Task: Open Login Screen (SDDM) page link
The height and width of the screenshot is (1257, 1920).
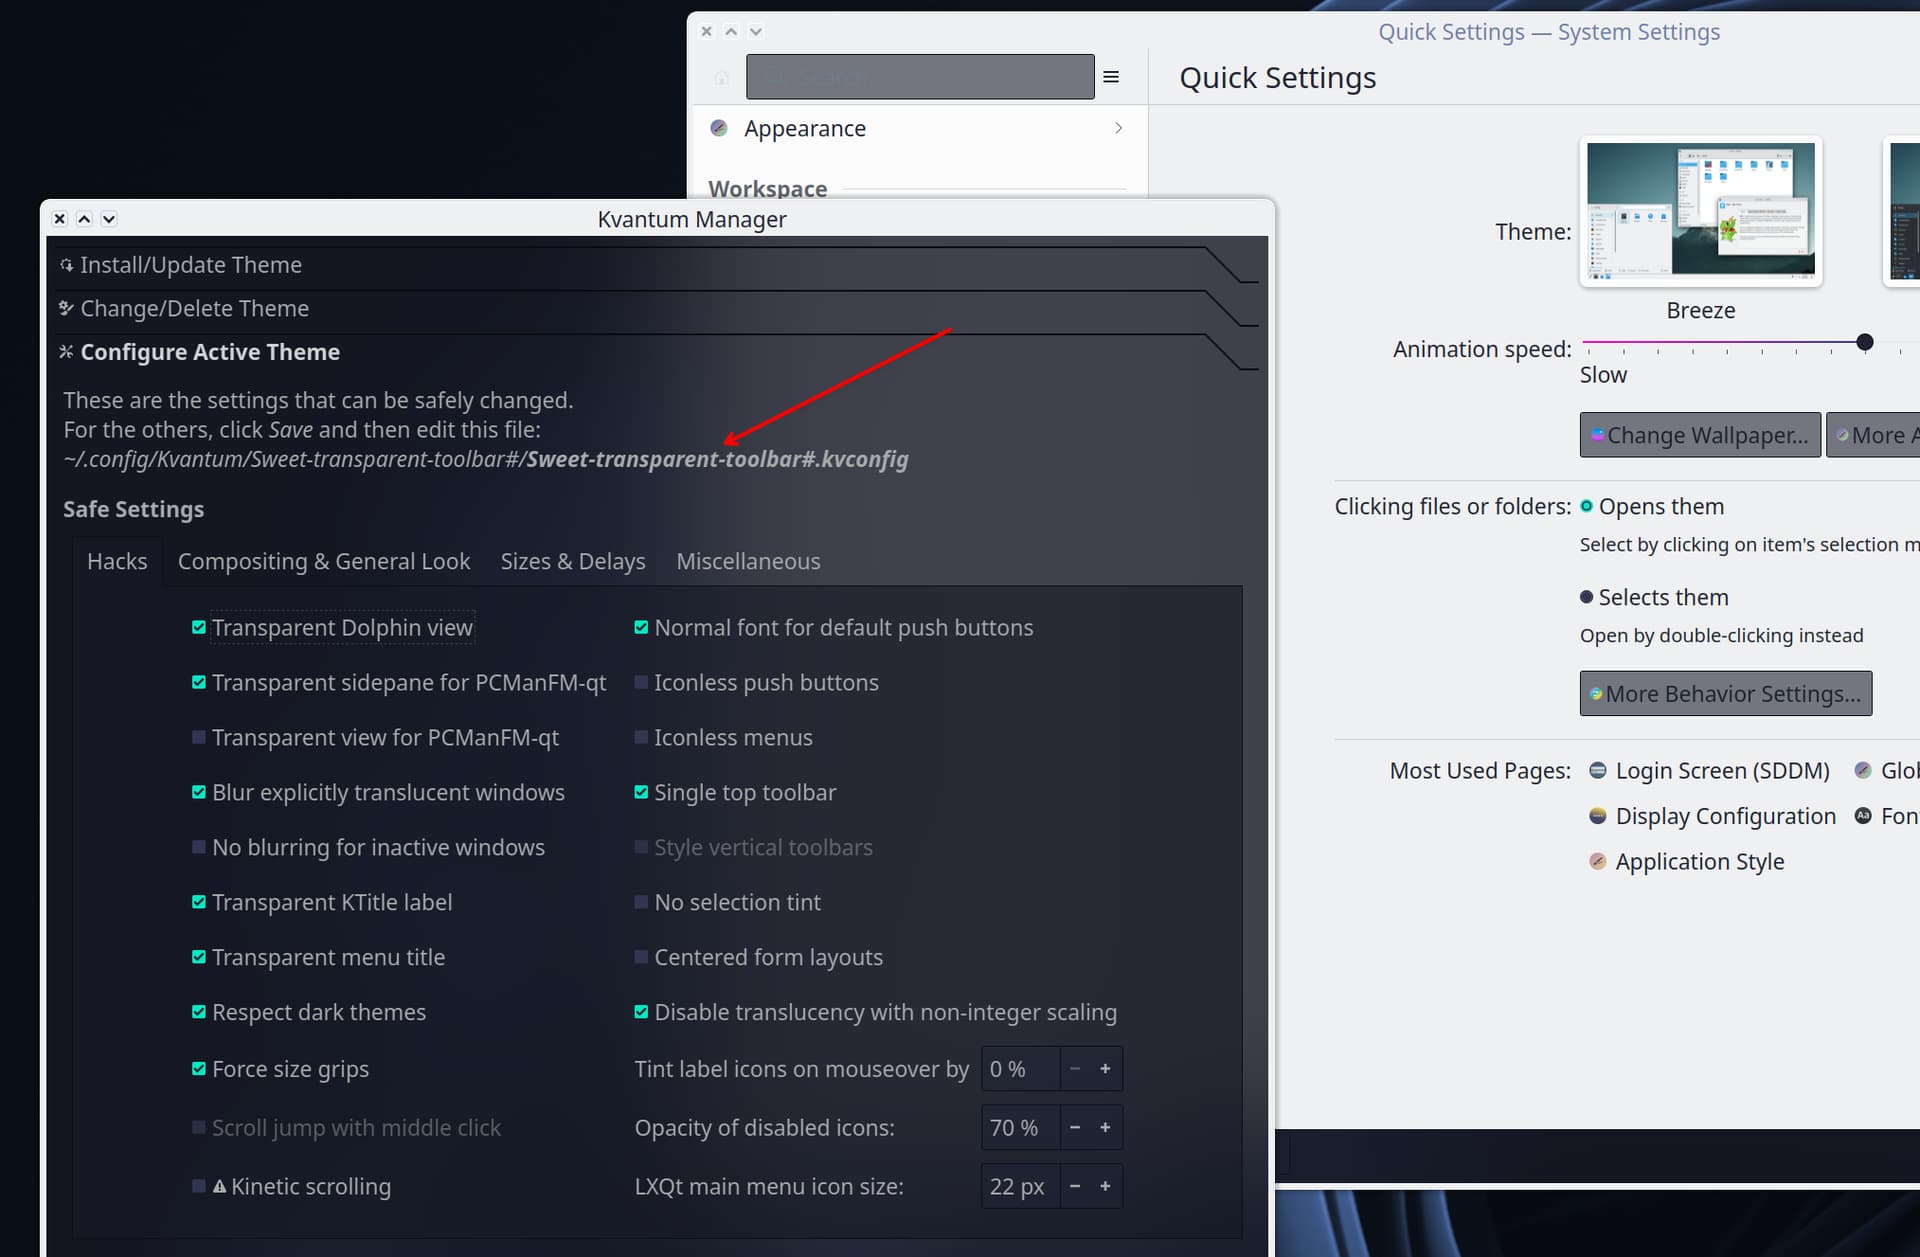Action: click(x=1722, y=770)
